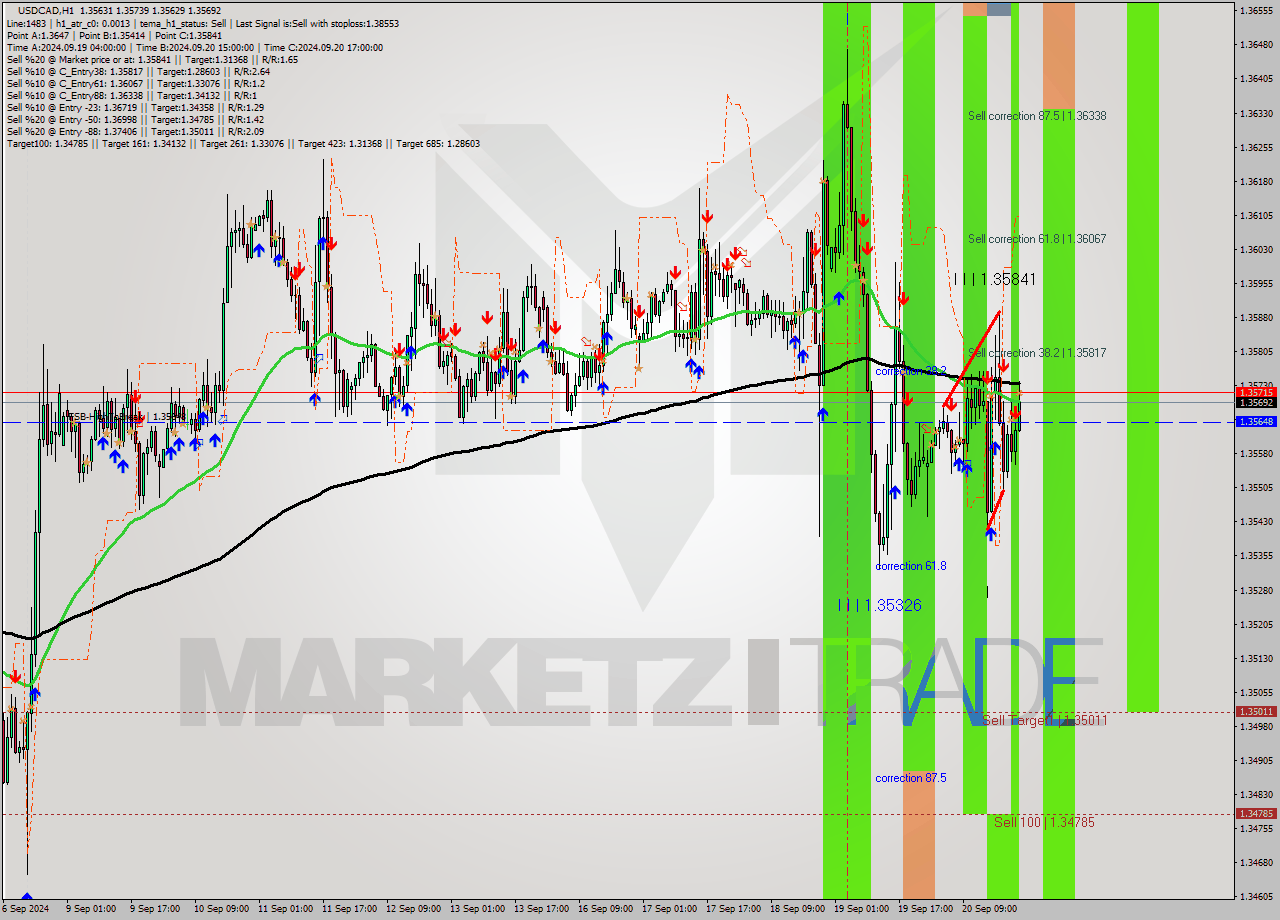Click the gray-blue block at the chart's top edge
Viewport: 1280px width, 920px height.
(x=999, y=9)
